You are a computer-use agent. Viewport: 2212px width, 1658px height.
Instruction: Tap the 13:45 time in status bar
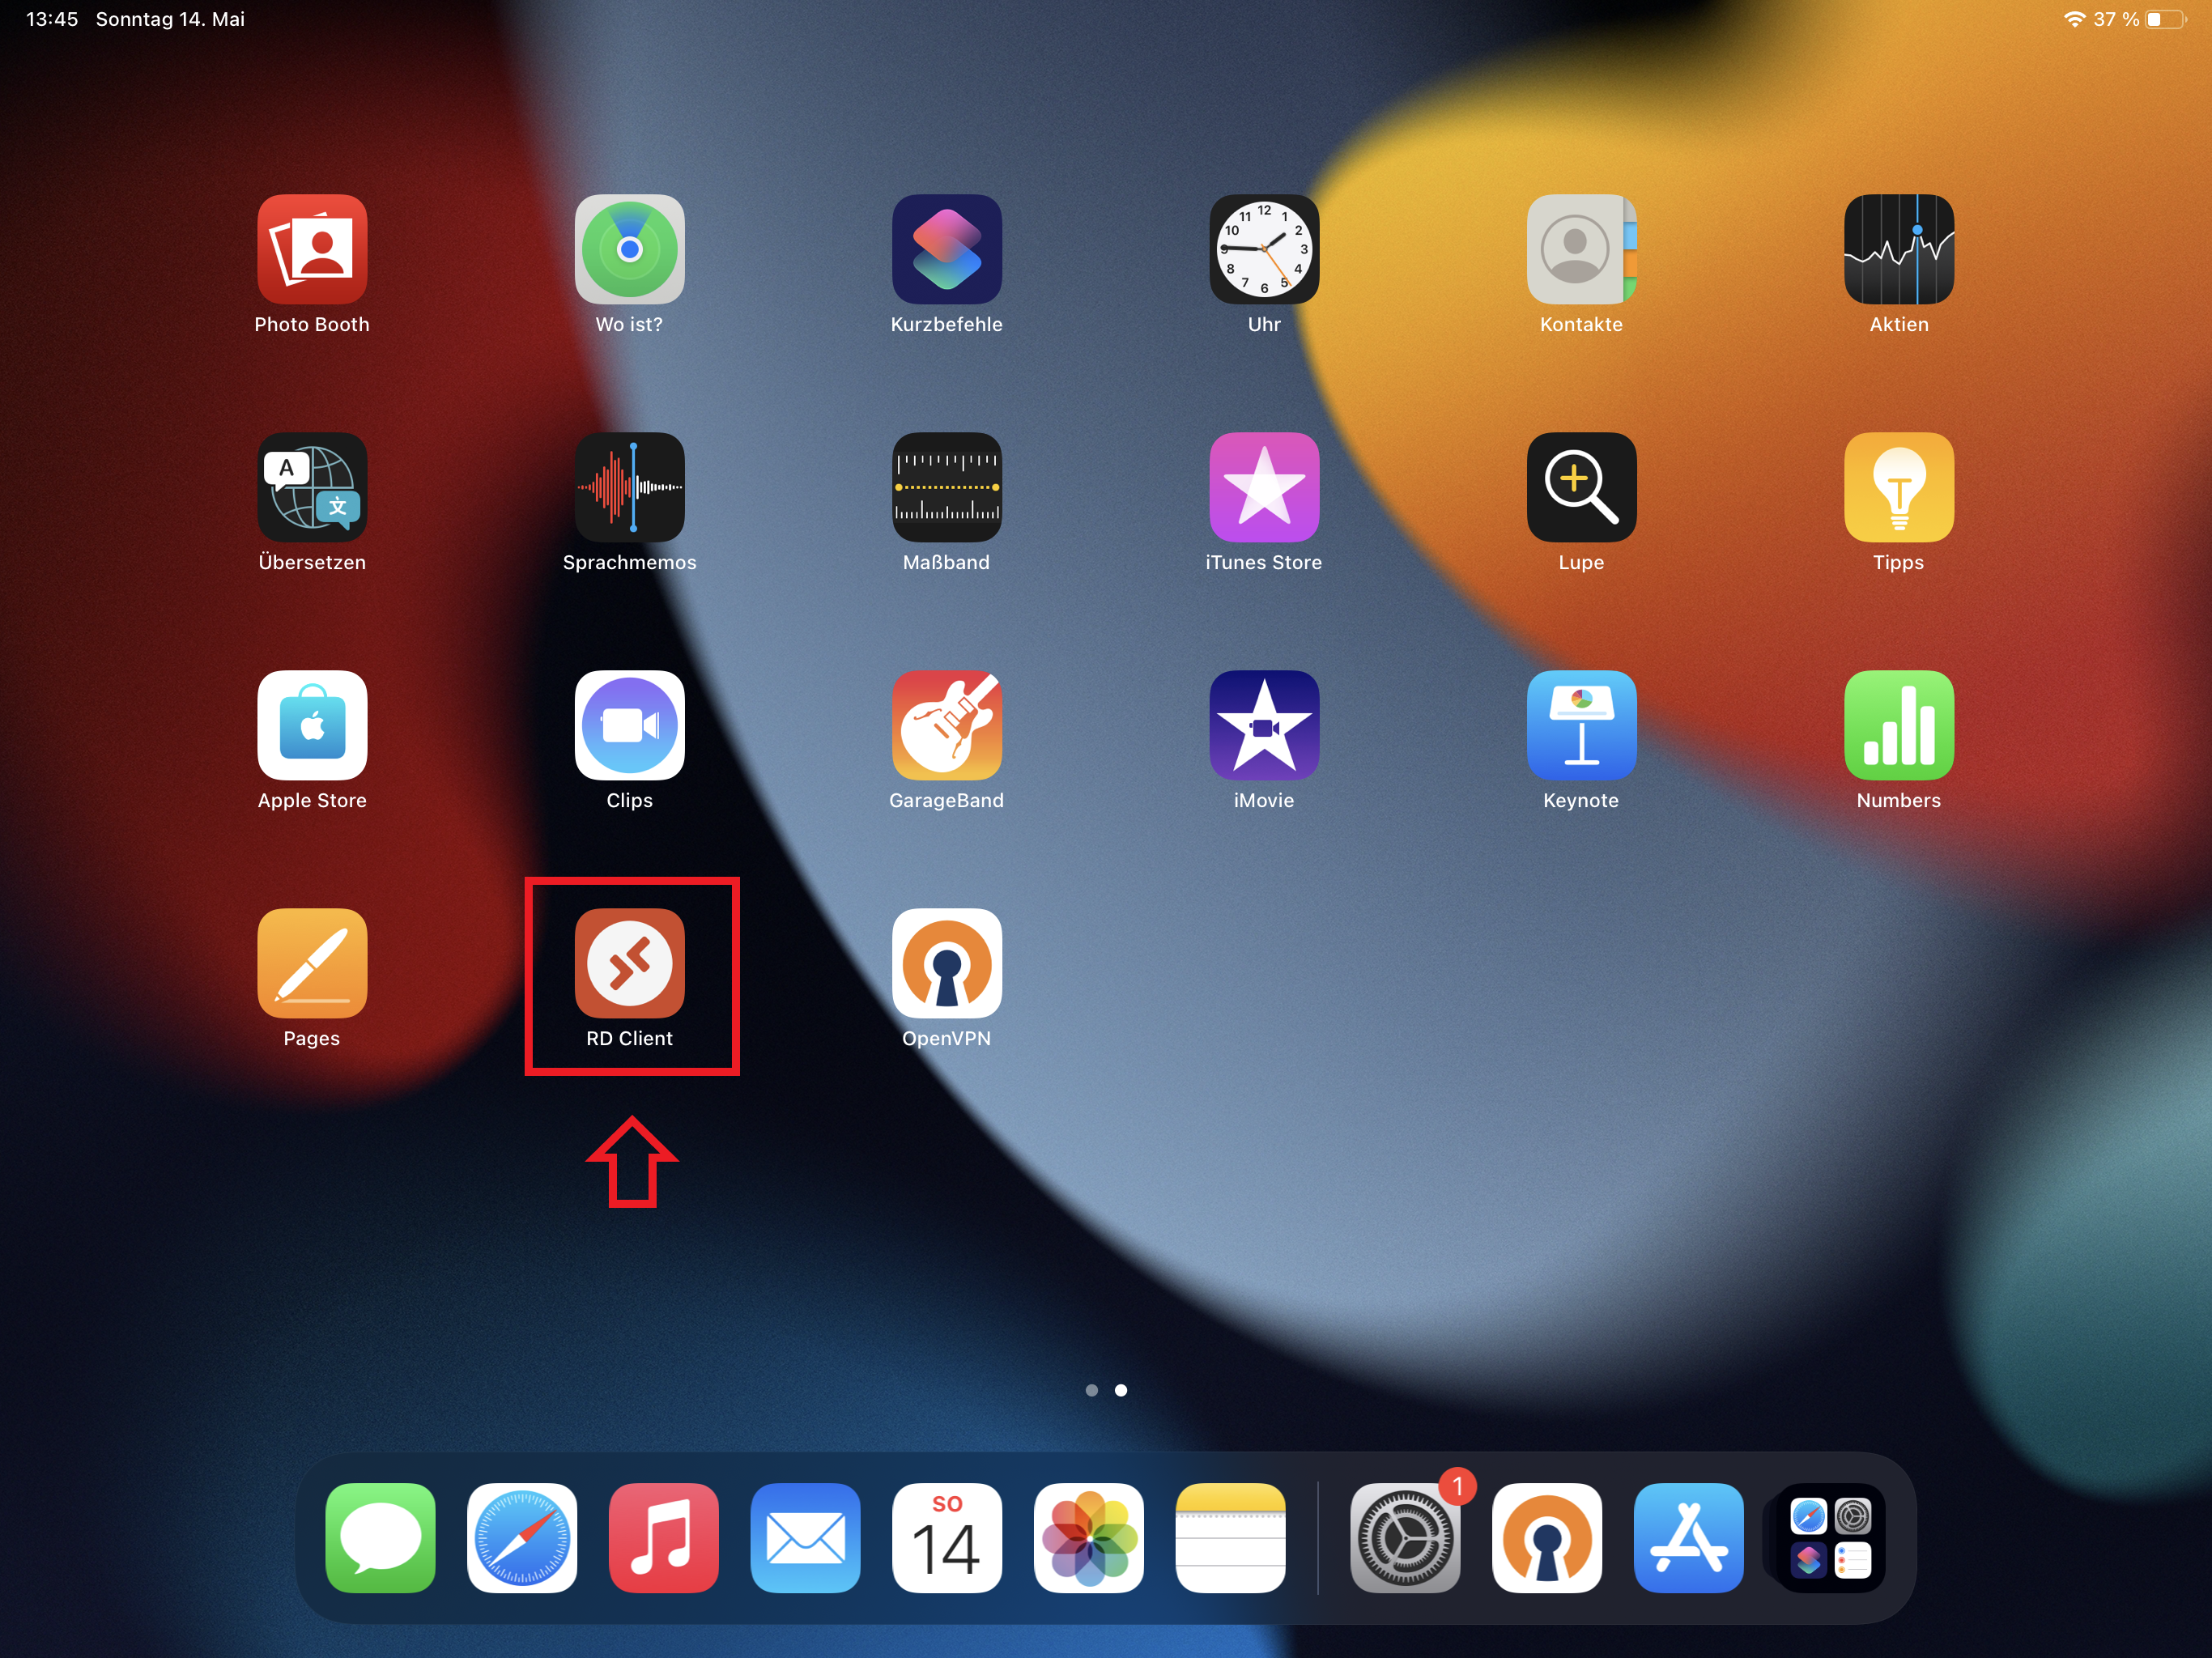pyautogui.click(x=52, y=19)
